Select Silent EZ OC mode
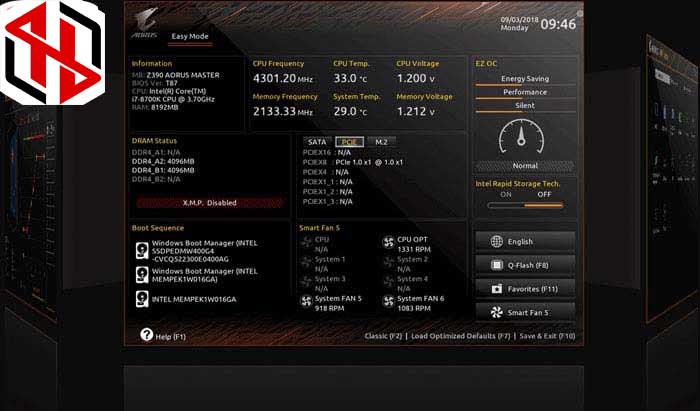The image size is (700, 411). (x=525, y=106)
